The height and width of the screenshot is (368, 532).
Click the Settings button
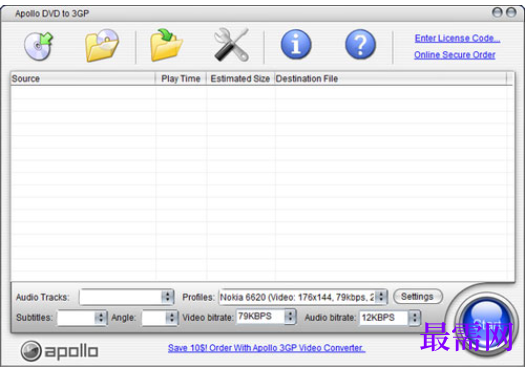(x=418, y=297)
